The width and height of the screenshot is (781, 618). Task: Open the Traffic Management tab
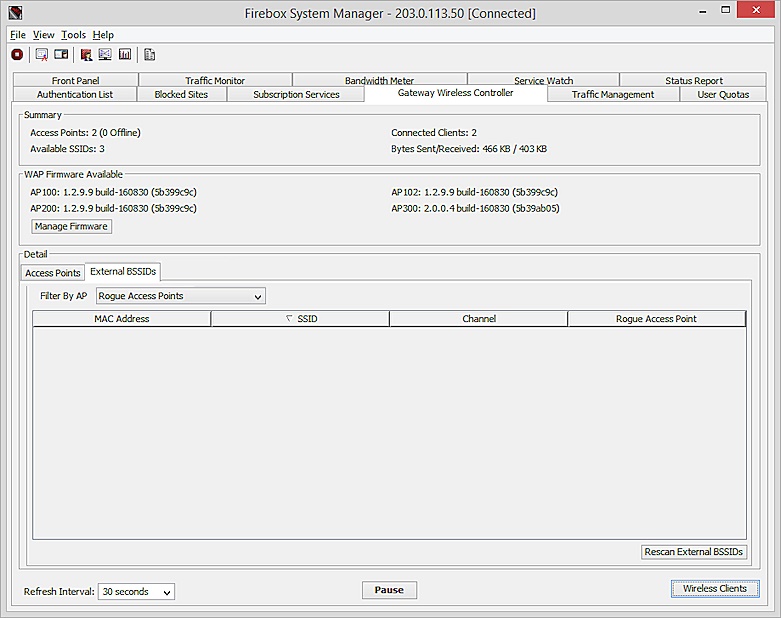[613, 94]
